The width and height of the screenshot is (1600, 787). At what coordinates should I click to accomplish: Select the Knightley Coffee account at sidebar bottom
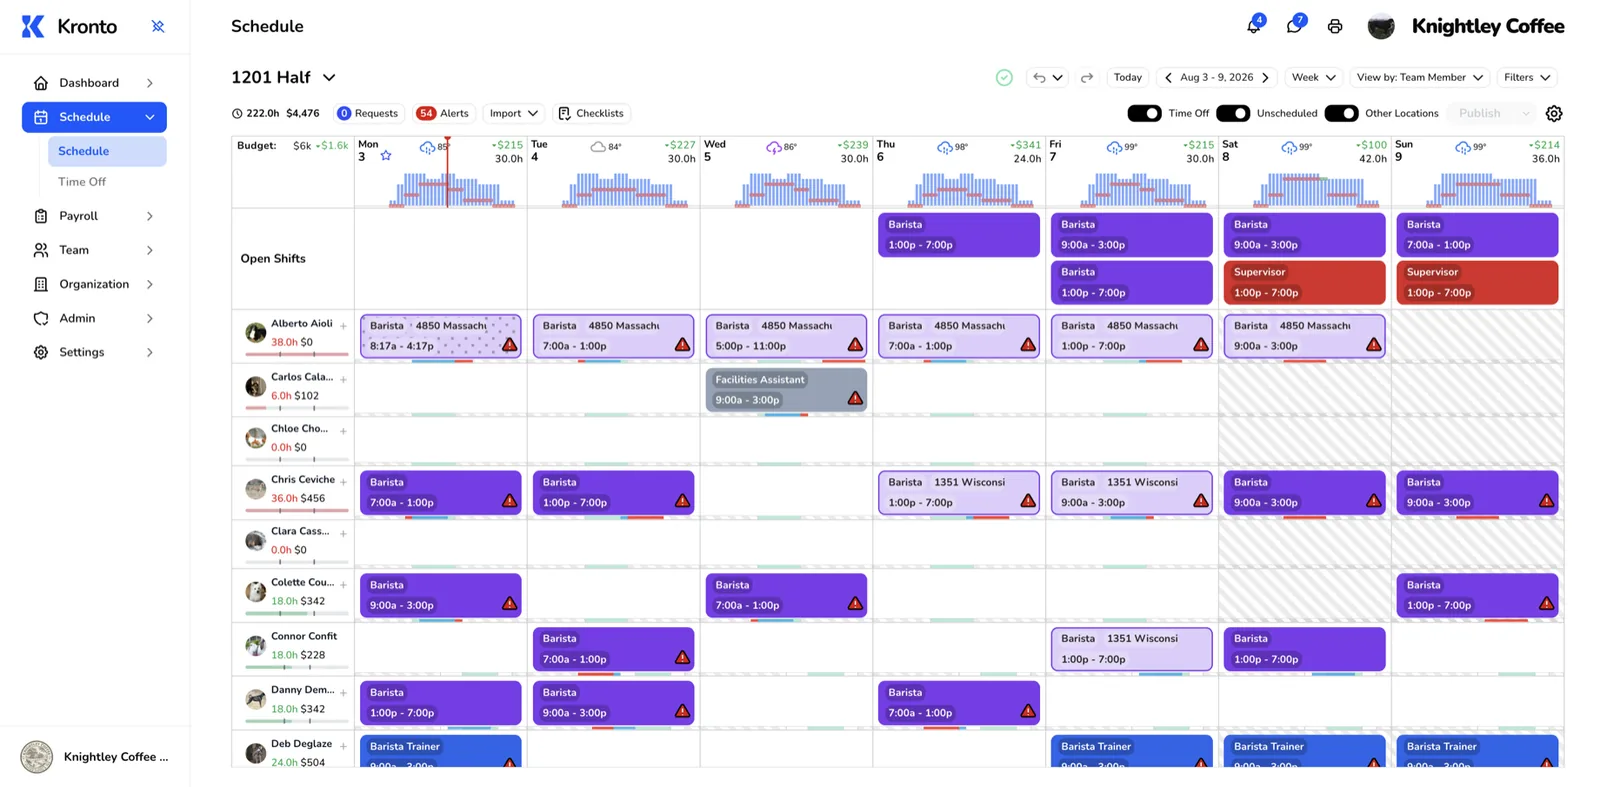95,757
